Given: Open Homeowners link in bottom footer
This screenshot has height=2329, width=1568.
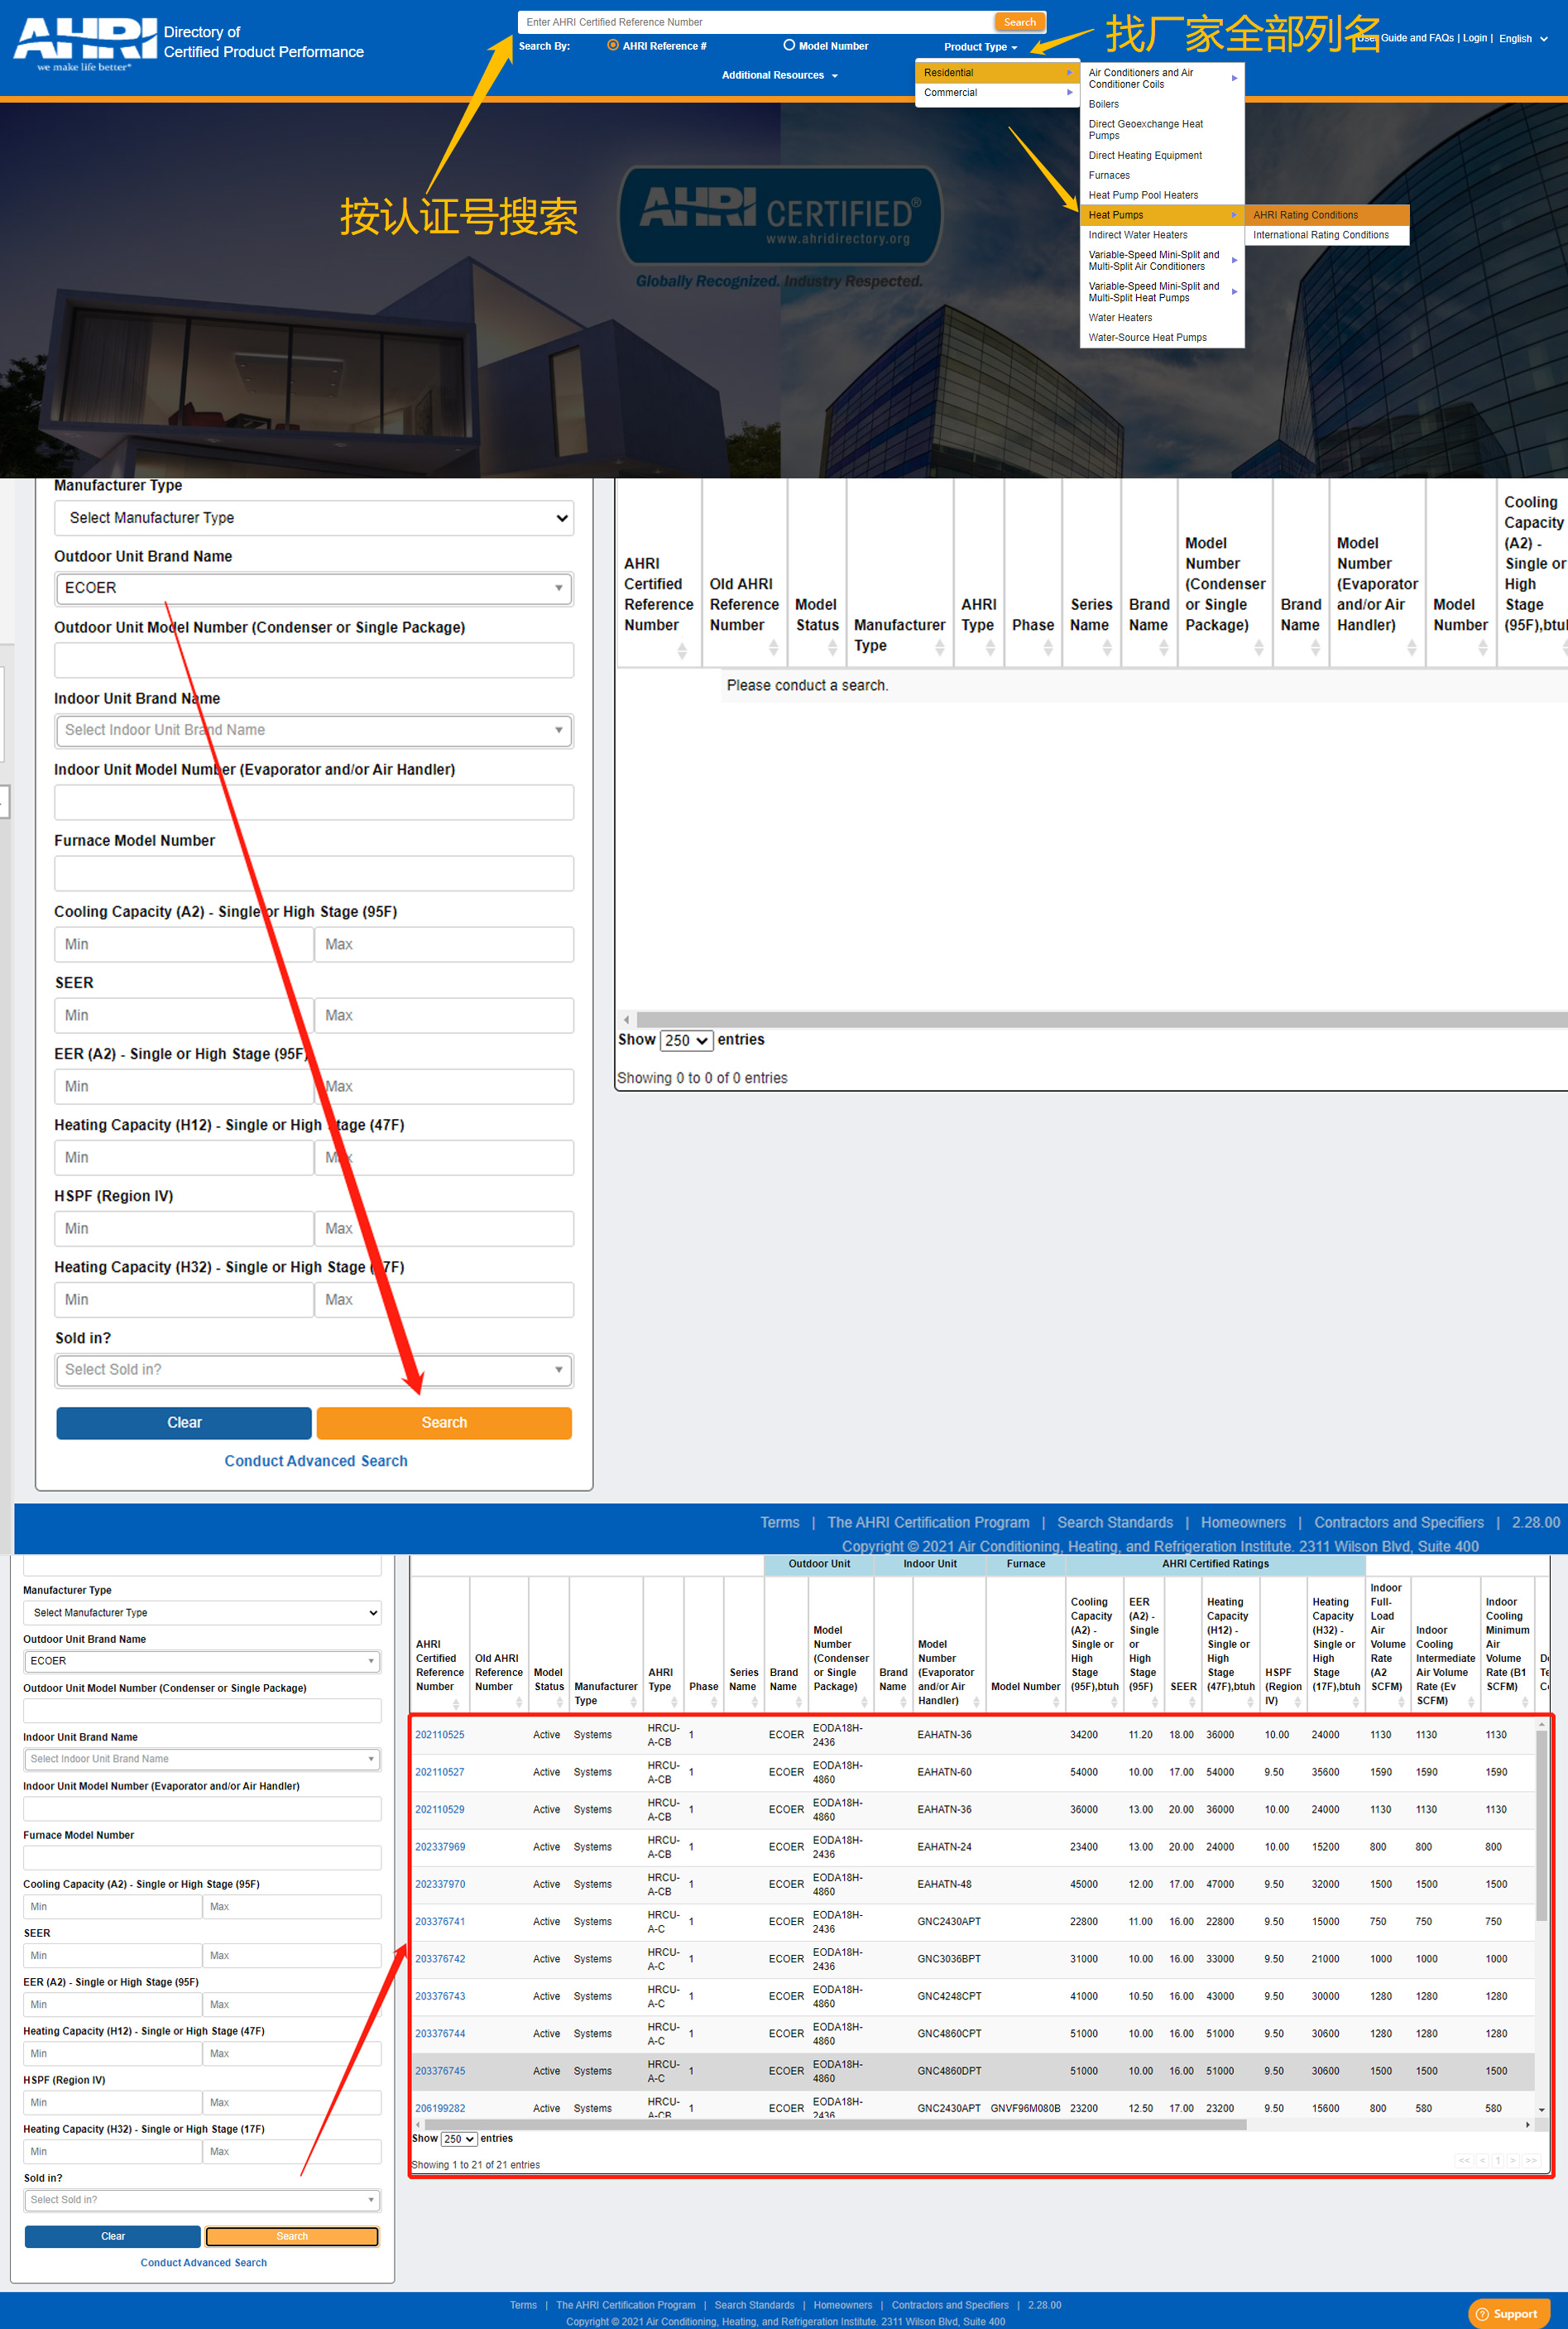Looking at the screenshot, I should [842, 2305].
